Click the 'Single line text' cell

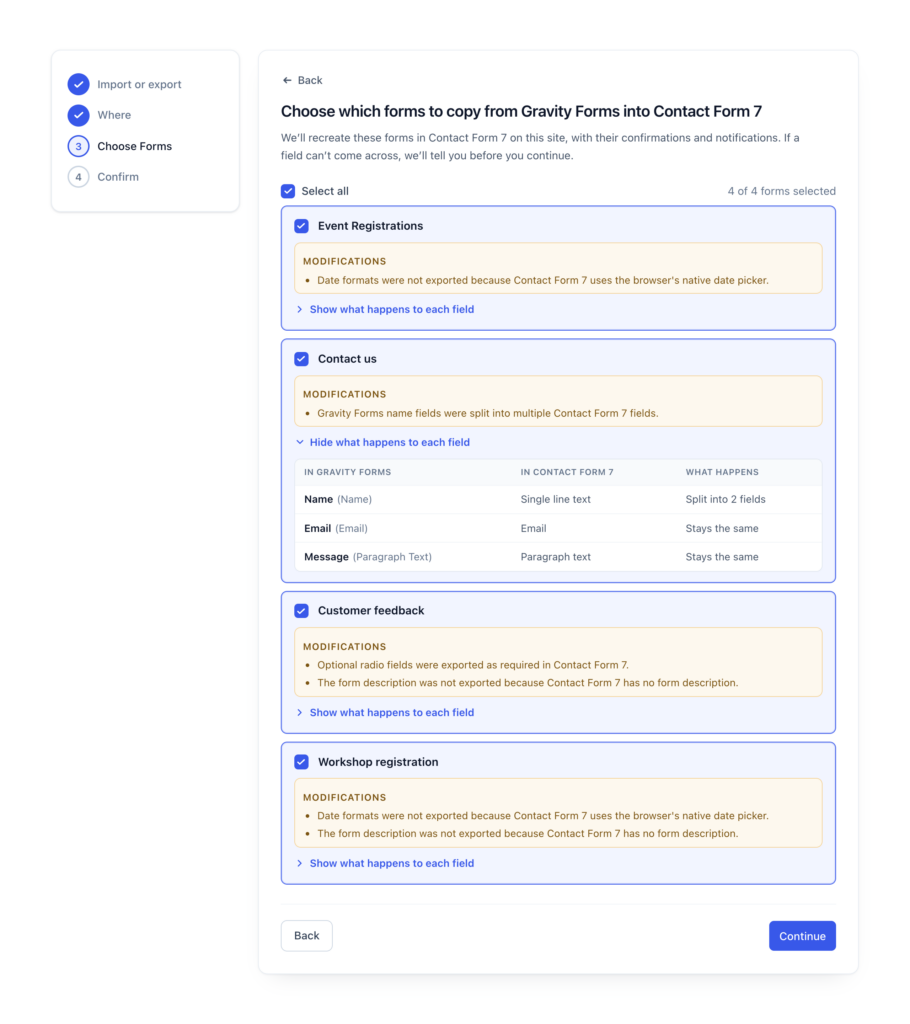coord(555,500)
